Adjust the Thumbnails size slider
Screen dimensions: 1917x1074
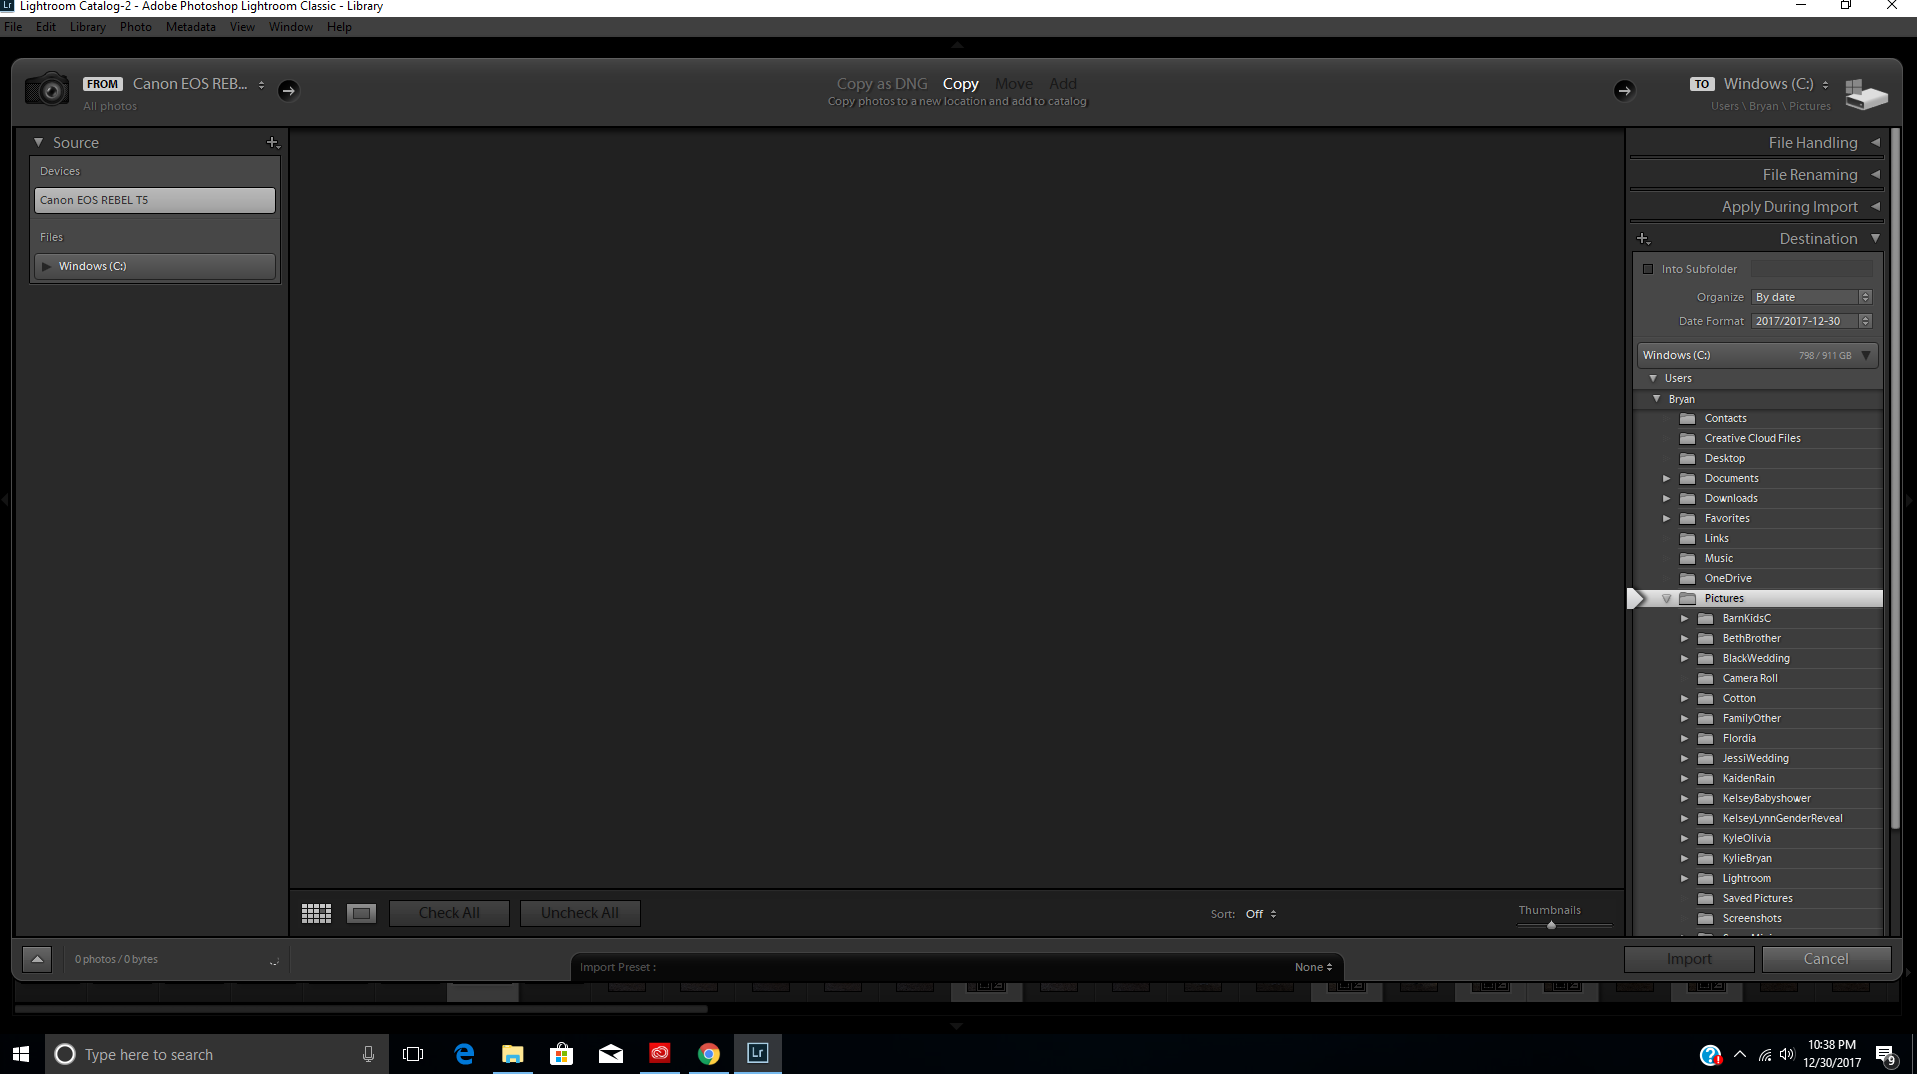click(1551, 925)
